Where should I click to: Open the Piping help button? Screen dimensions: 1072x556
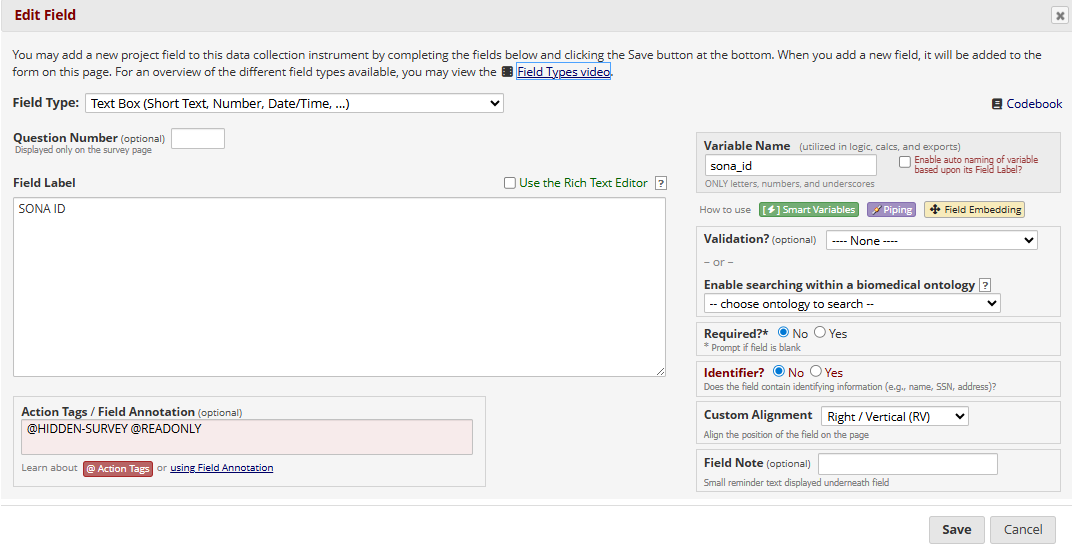[x=891, y=210]
